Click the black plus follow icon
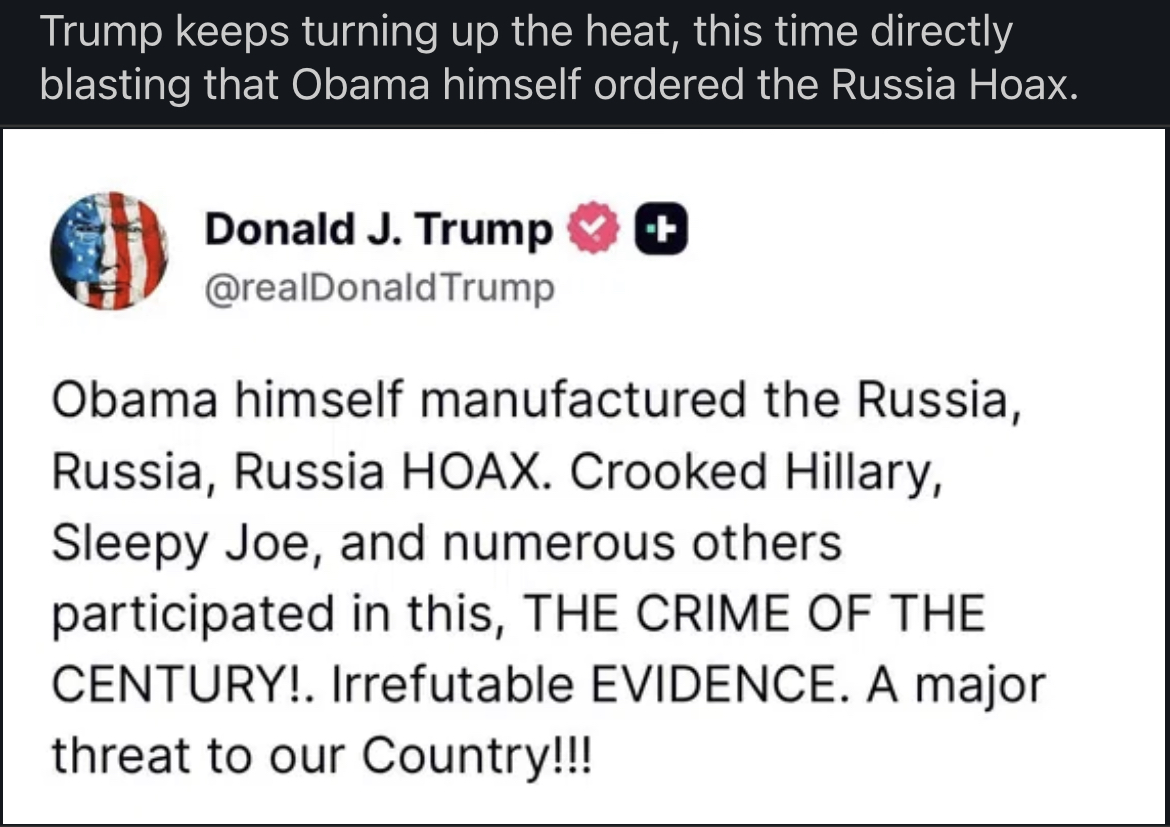Image resolution: width=1170 pixels, height=827 pixels. tap(662, 230)
